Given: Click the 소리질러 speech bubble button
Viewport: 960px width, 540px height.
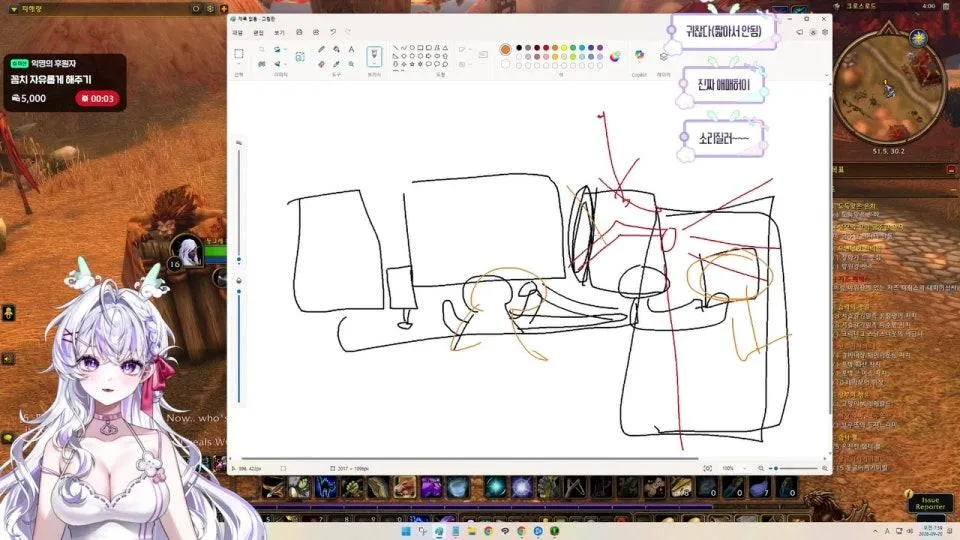Looking at the screenshot, I should point(723,138).
